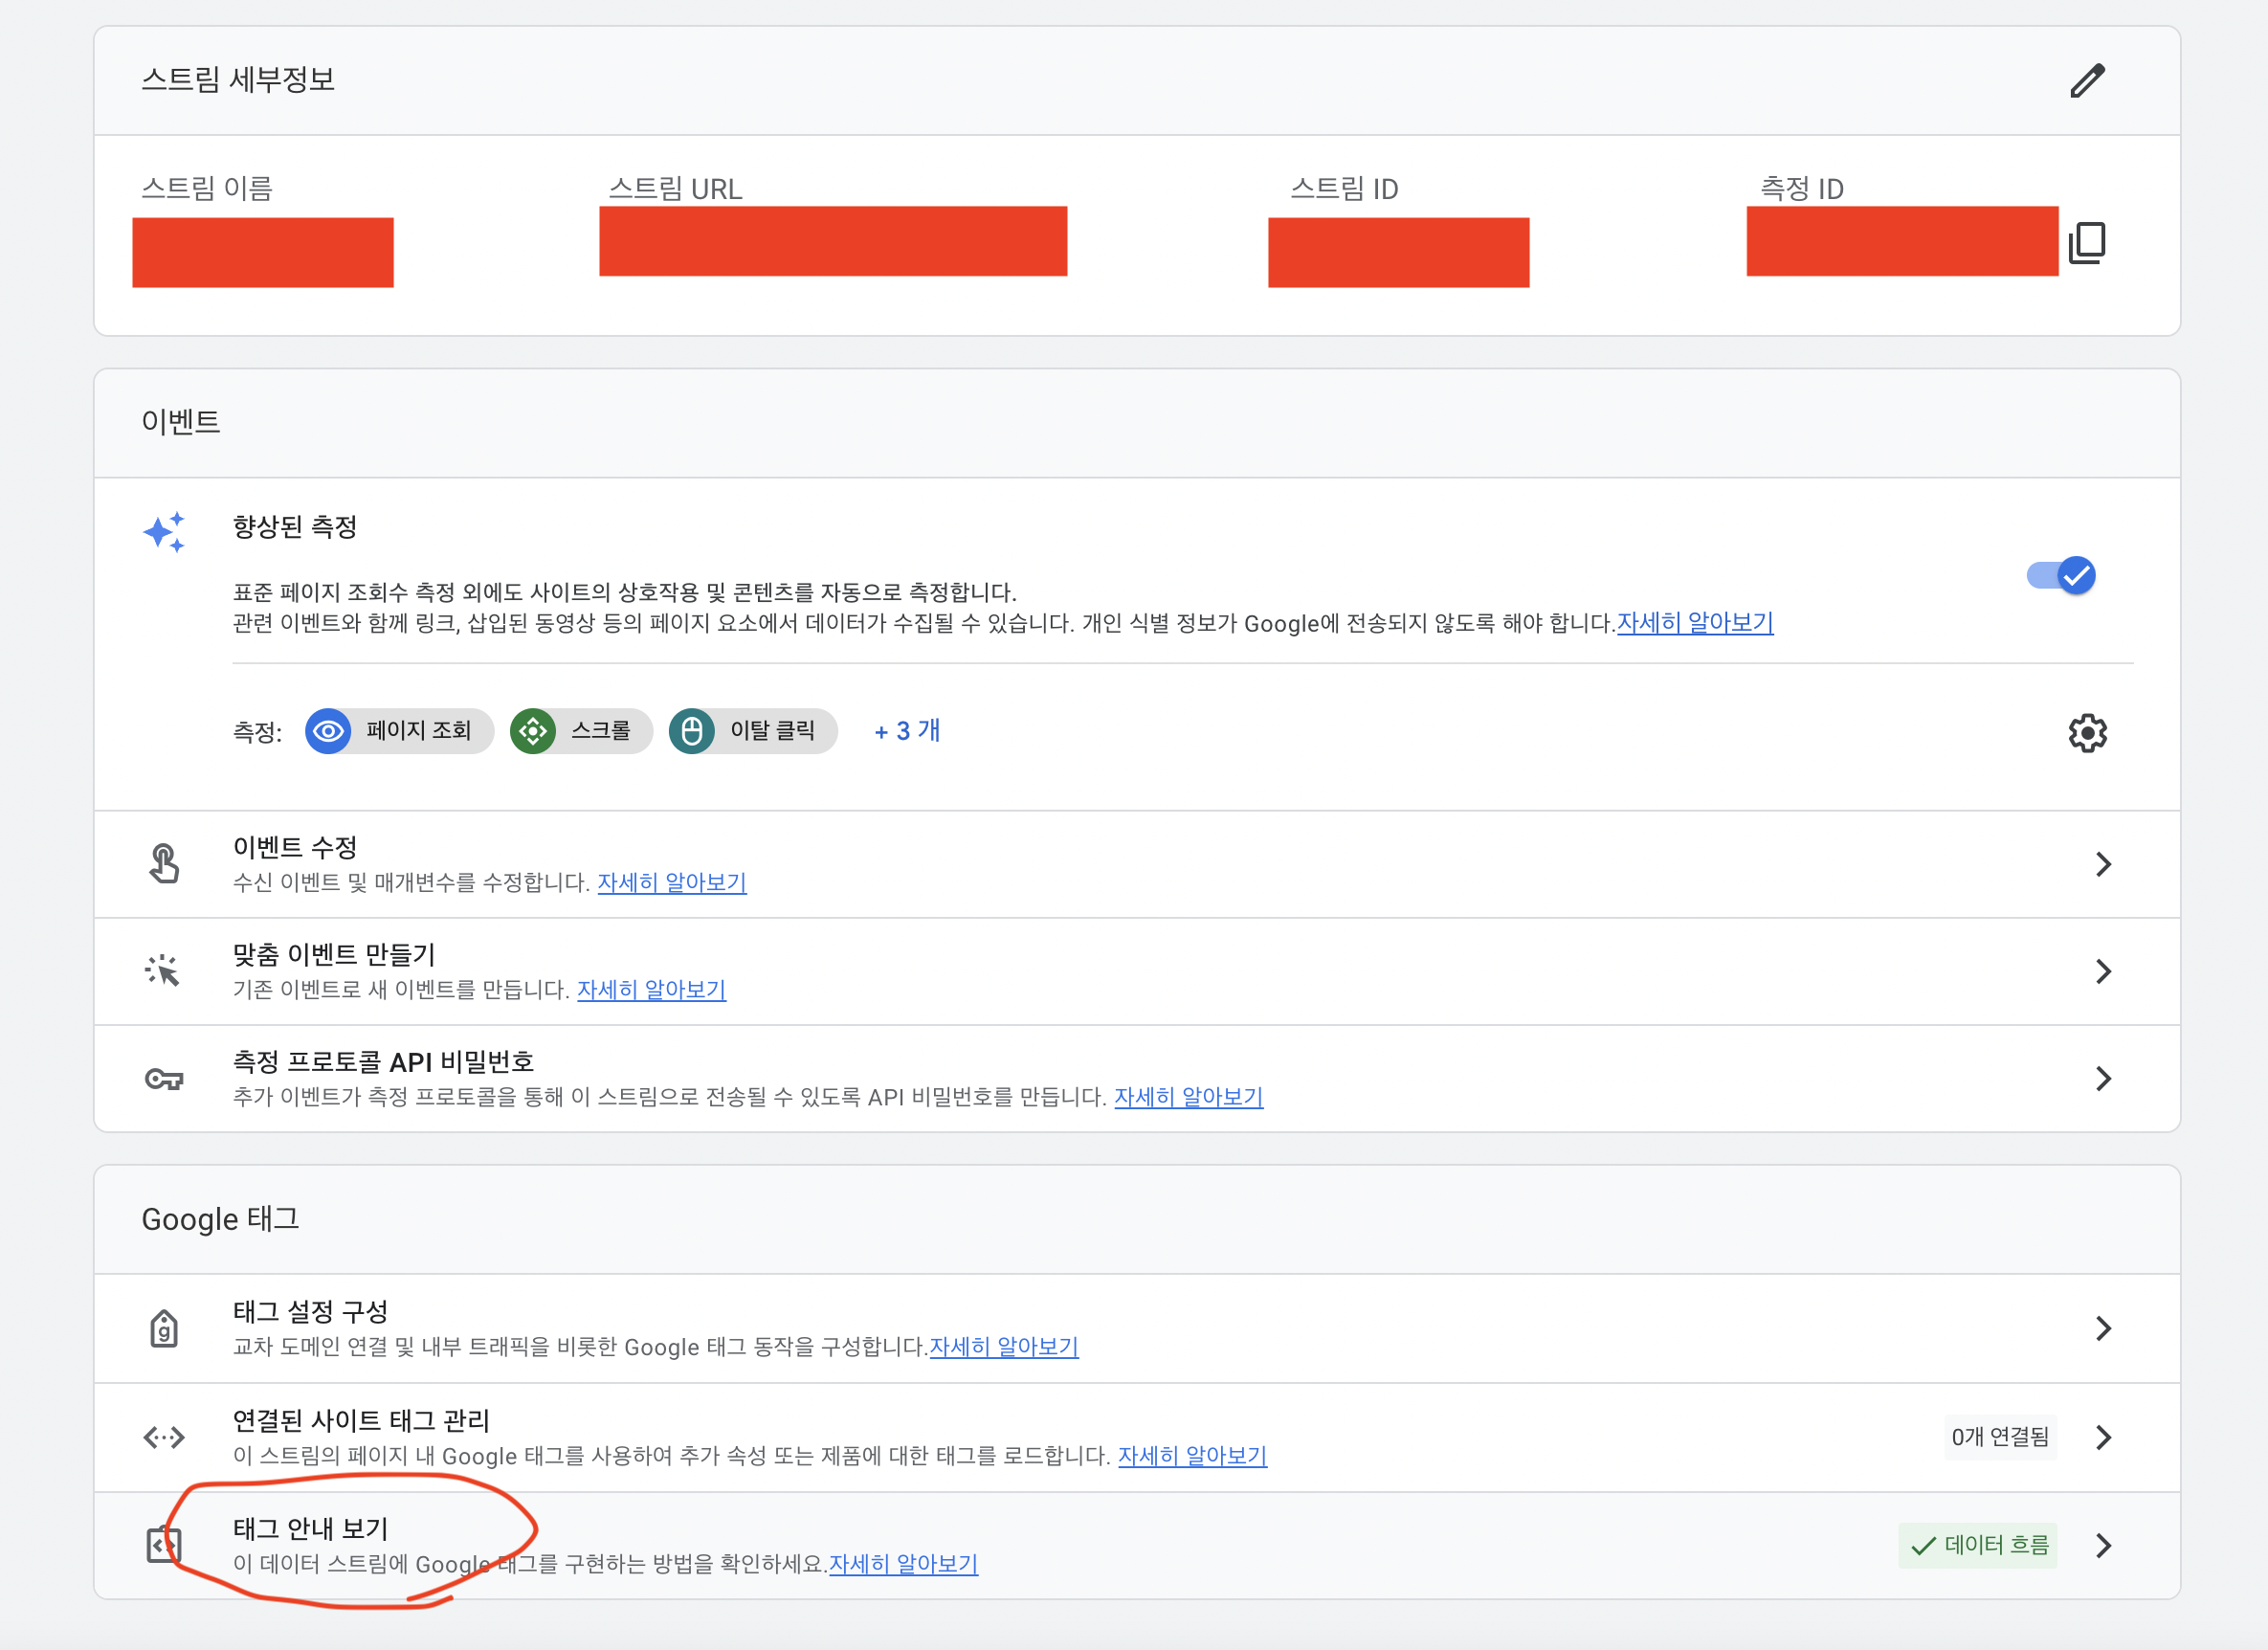This screenshot has width=2268, height=1650.
Task: Select the 페이지 조회 chip
Action: (399, 731)
